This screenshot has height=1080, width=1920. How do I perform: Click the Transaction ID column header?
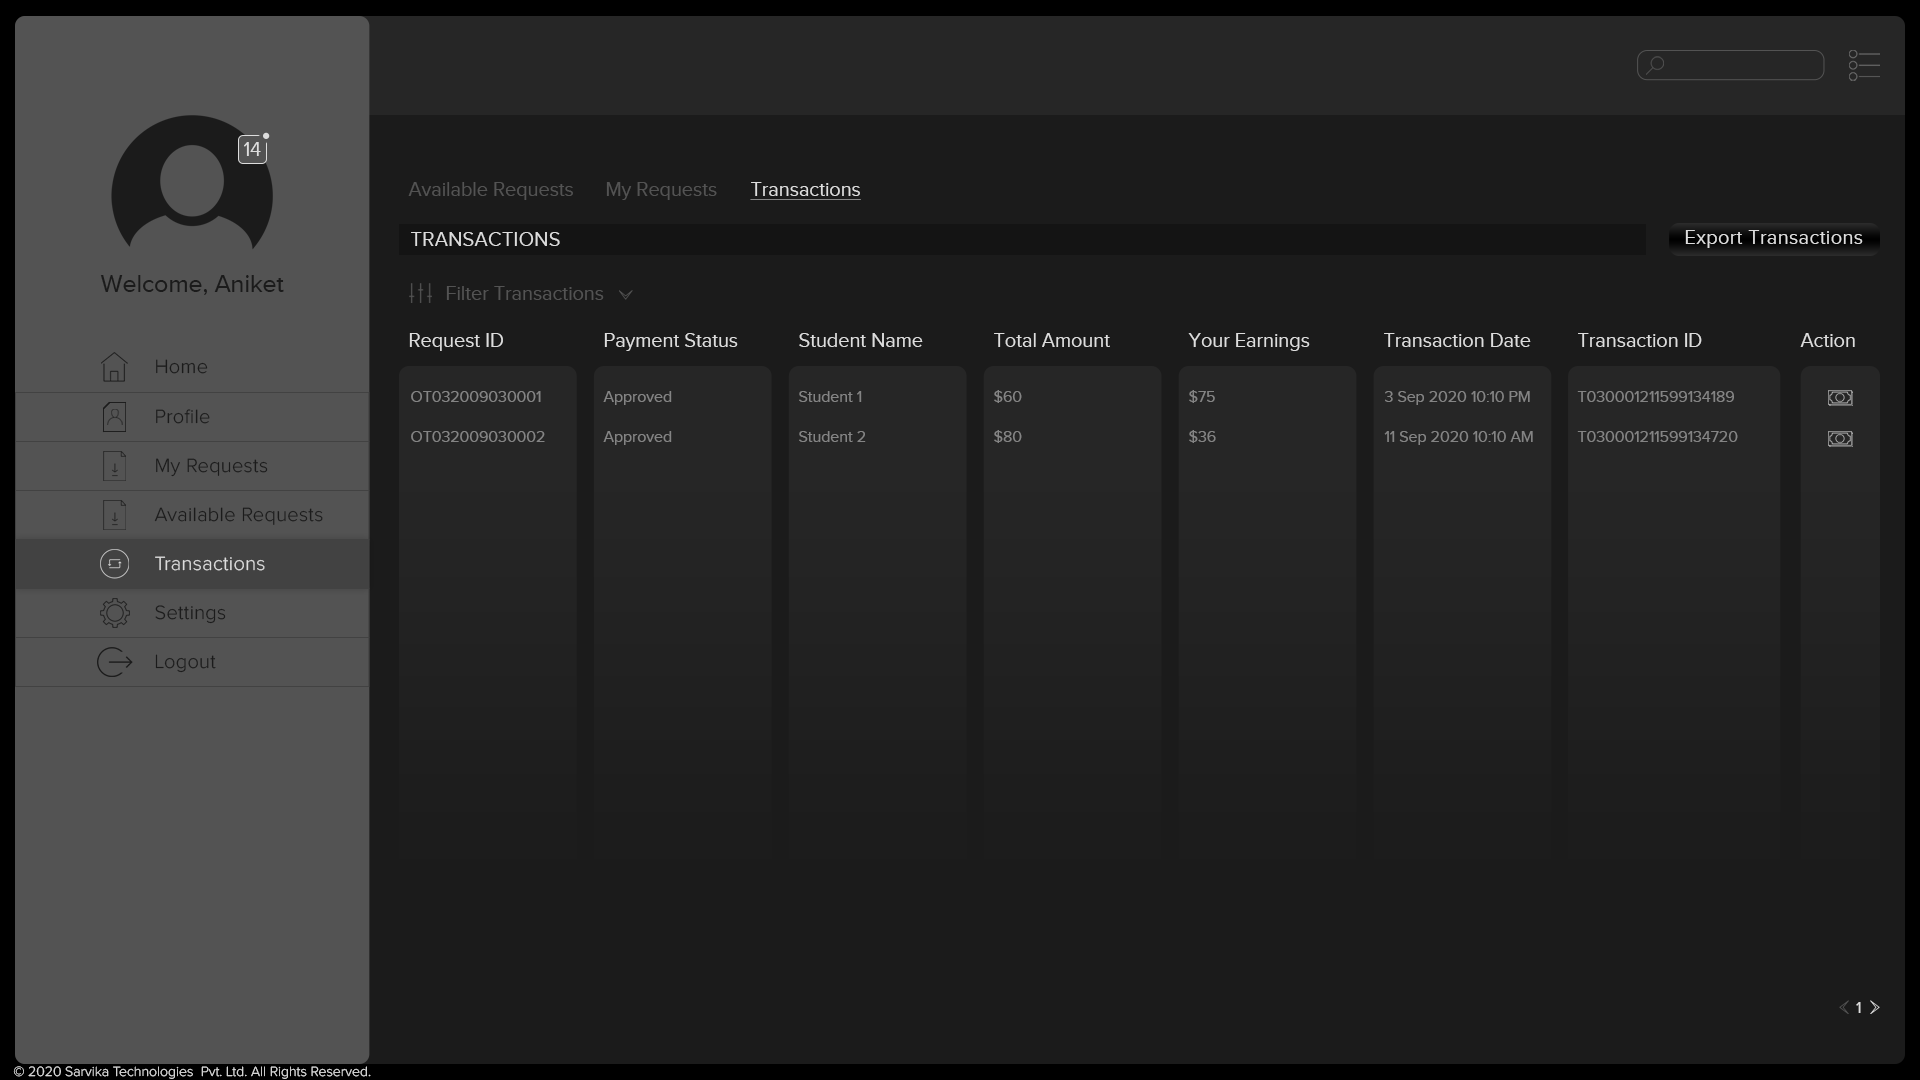coord(1639,341)
